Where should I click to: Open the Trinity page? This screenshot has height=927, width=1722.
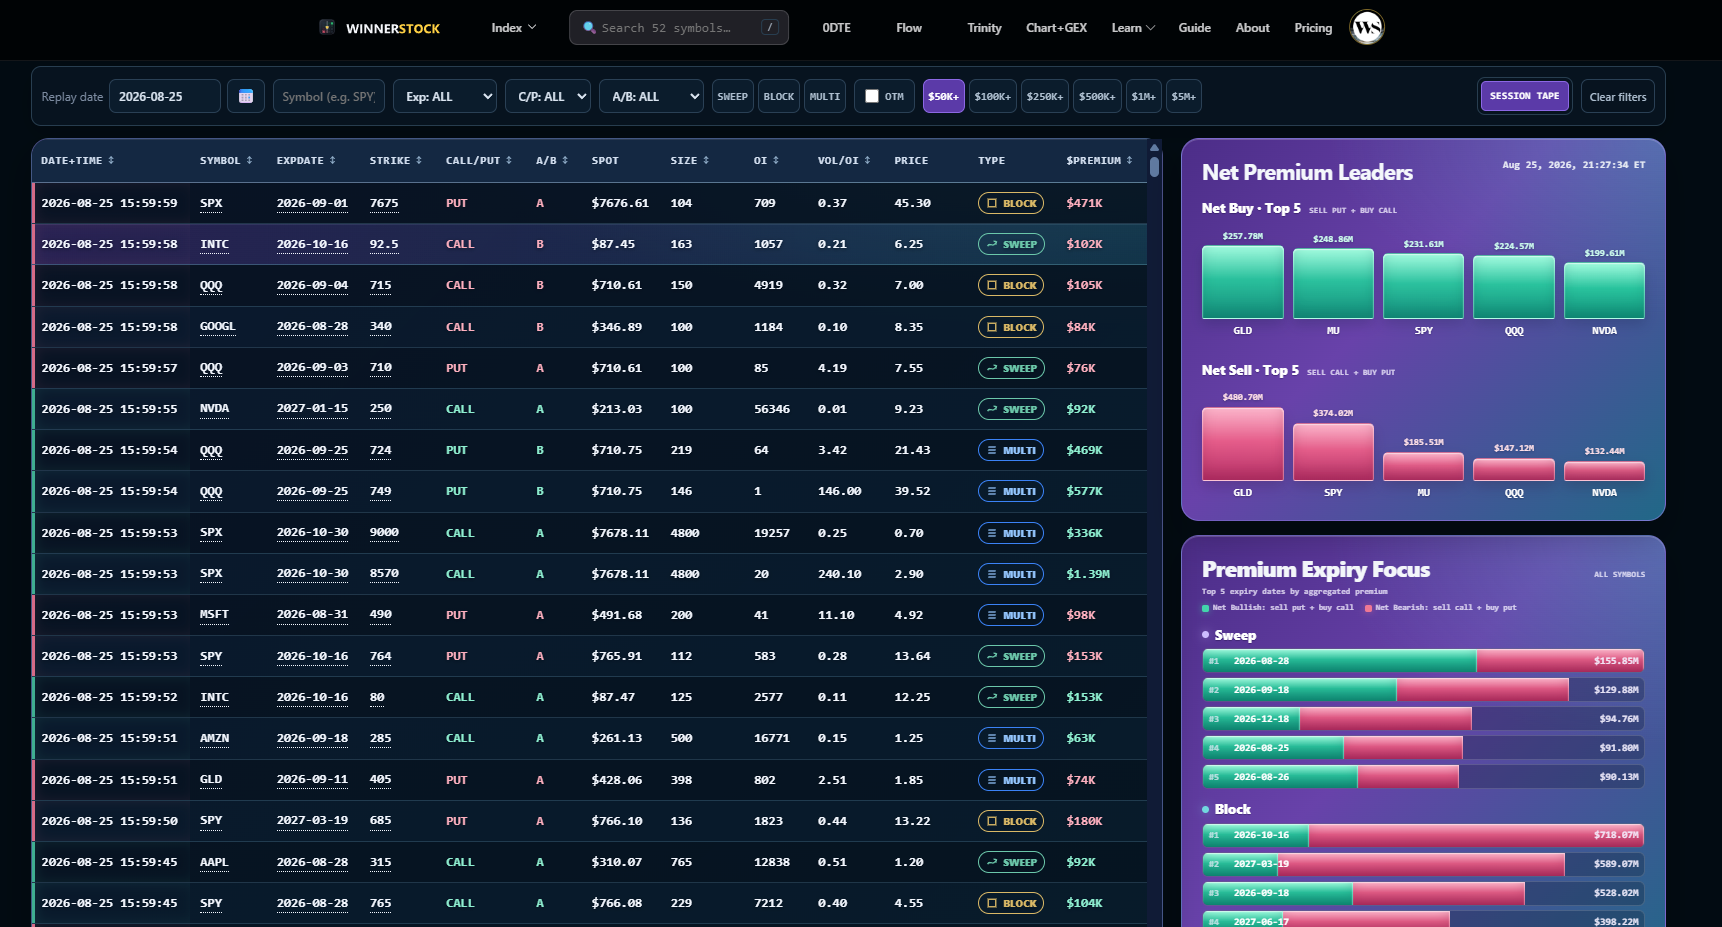coord(984,28)
